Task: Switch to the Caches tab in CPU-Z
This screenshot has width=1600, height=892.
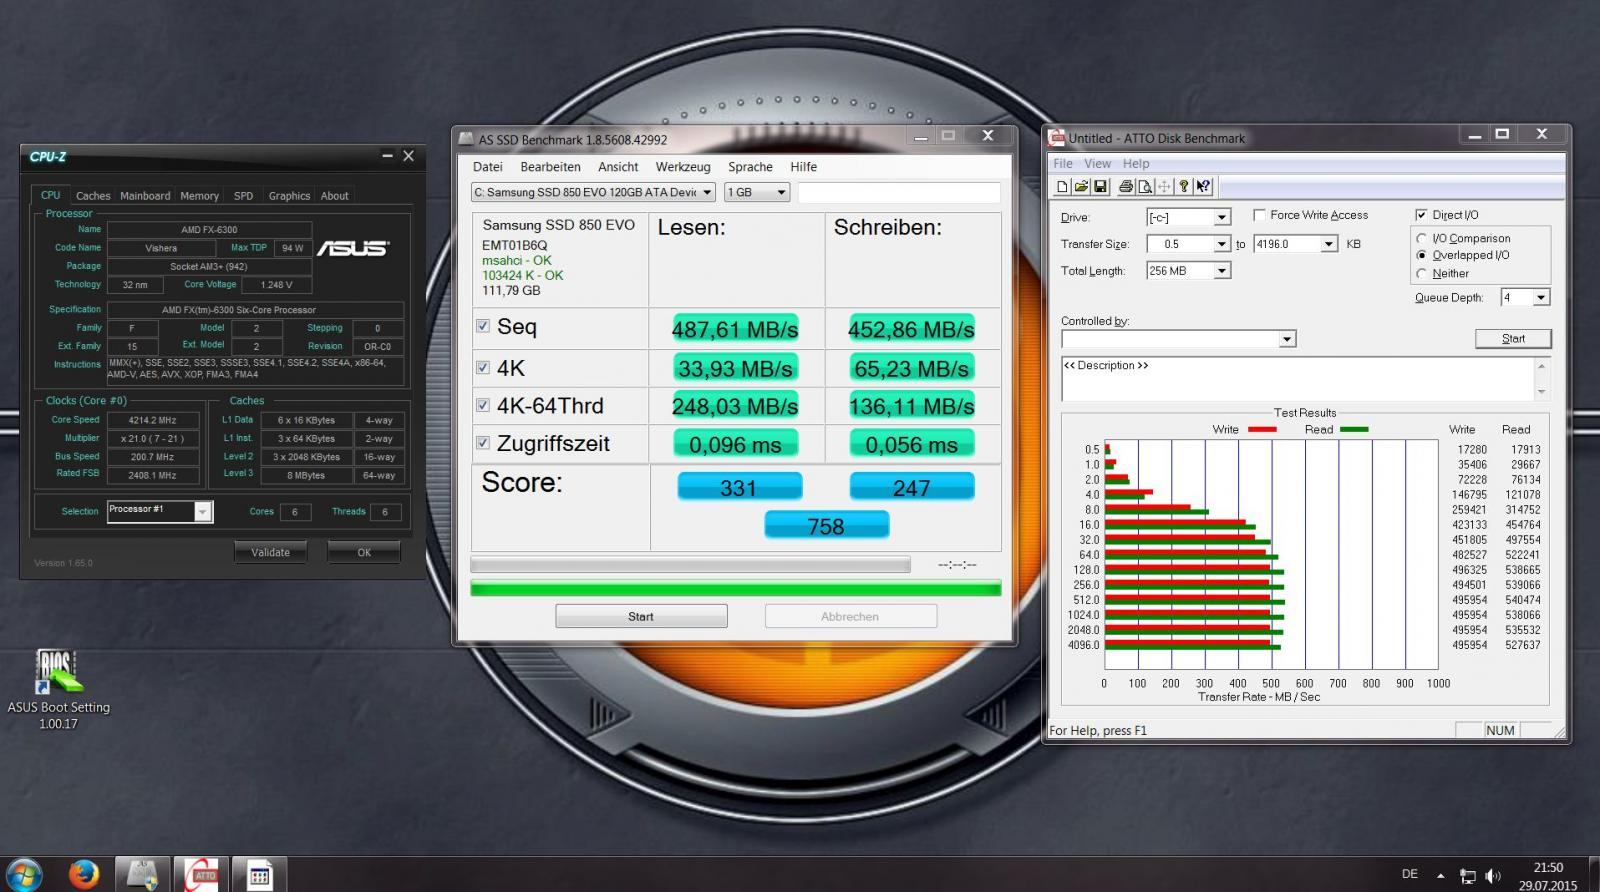Action: 93,196
